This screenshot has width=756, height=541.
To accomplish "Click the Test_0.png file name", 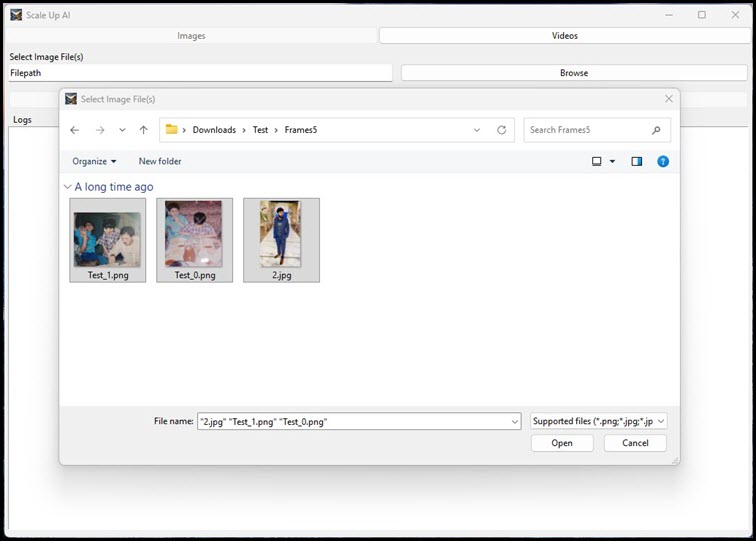I will tap(195, 275).
